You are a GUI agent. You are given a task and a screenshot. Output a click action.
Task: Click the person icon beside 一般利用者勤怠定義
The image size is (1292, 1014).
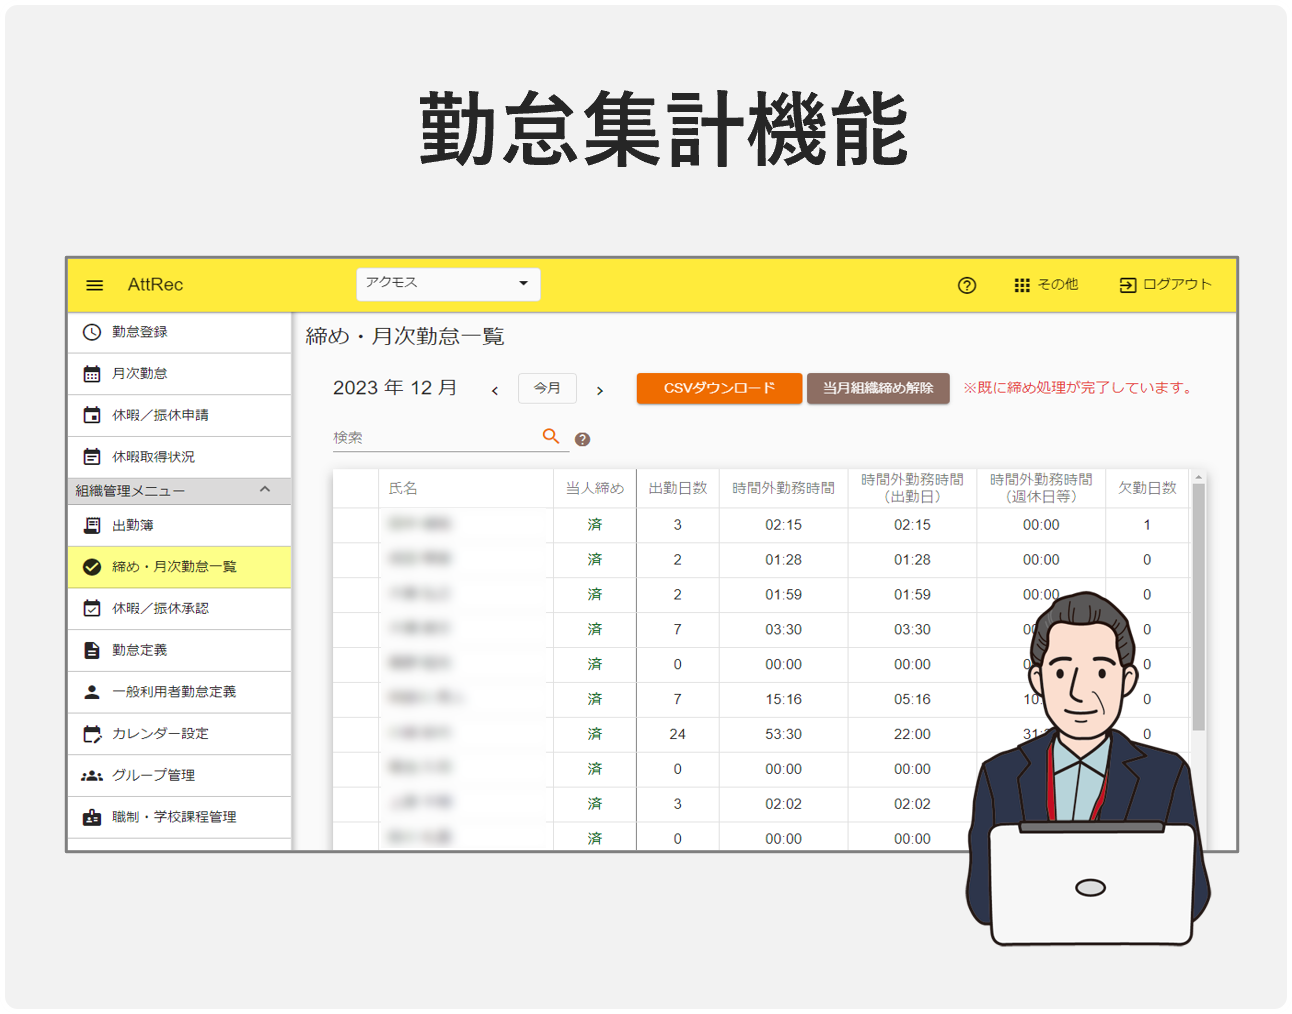[92, 692]
